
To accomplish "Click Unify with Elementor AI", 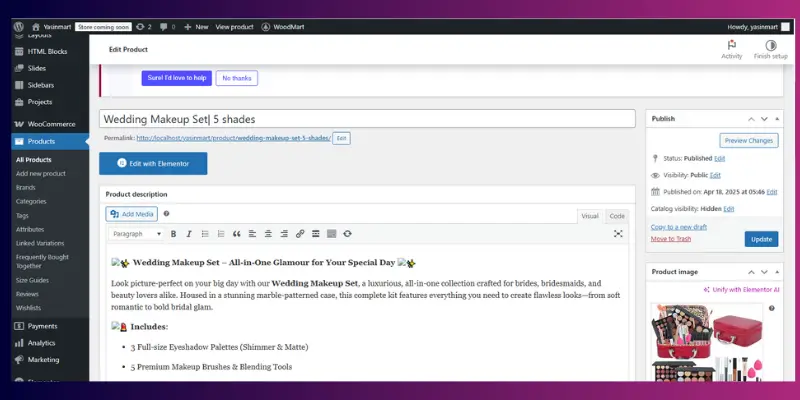I will click(741, 289).
